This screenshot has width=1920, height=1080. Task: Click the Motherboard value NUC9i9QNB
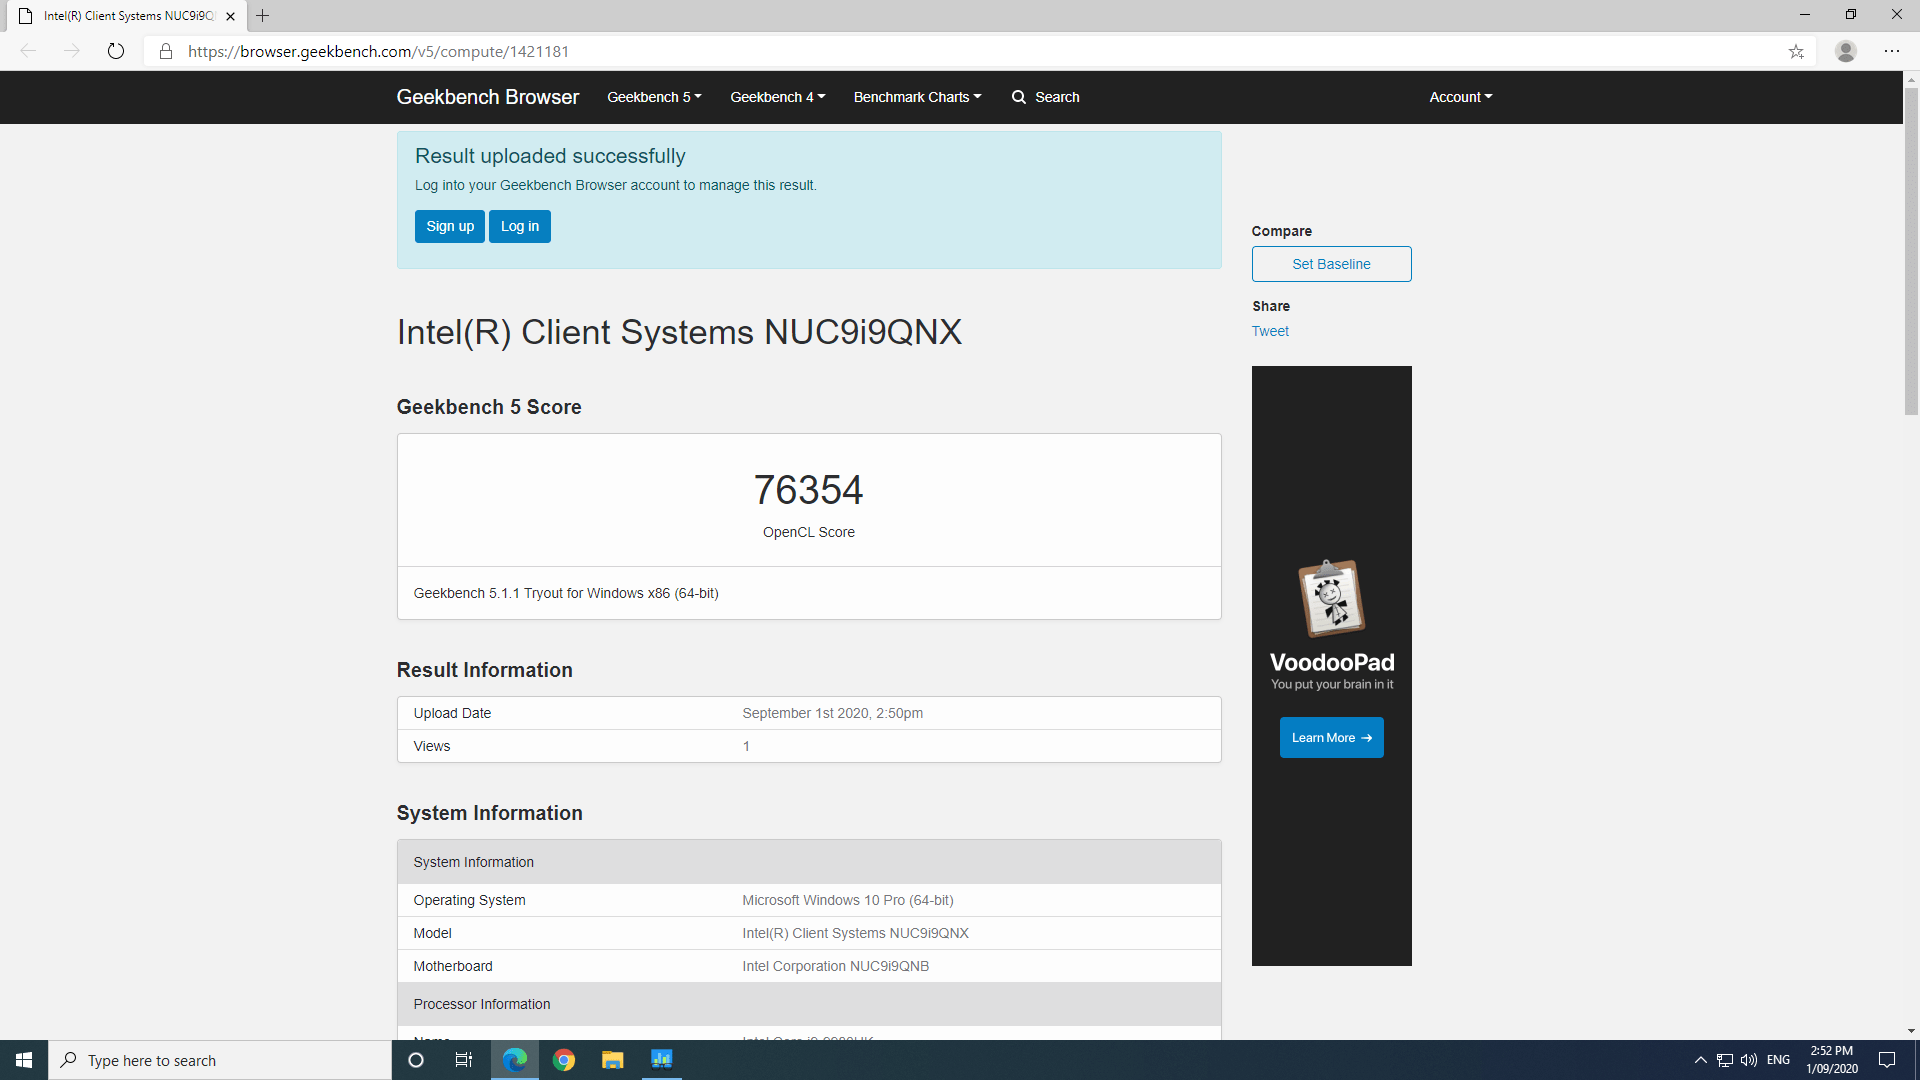(x=835, y=966)
